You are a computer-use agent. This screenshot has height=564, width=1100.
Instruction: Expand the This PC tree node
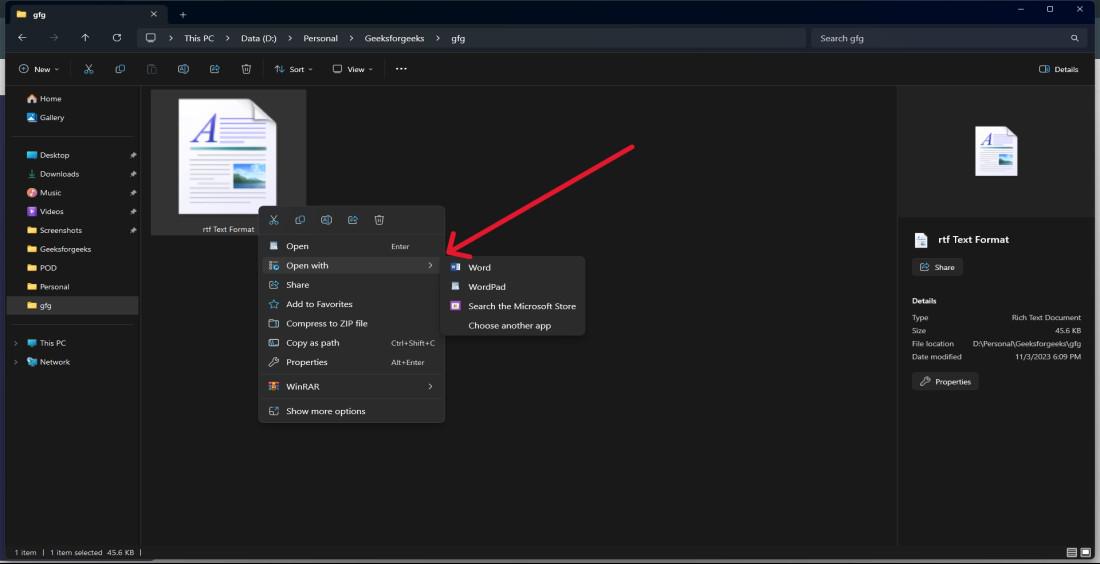(x=15, y=343)
